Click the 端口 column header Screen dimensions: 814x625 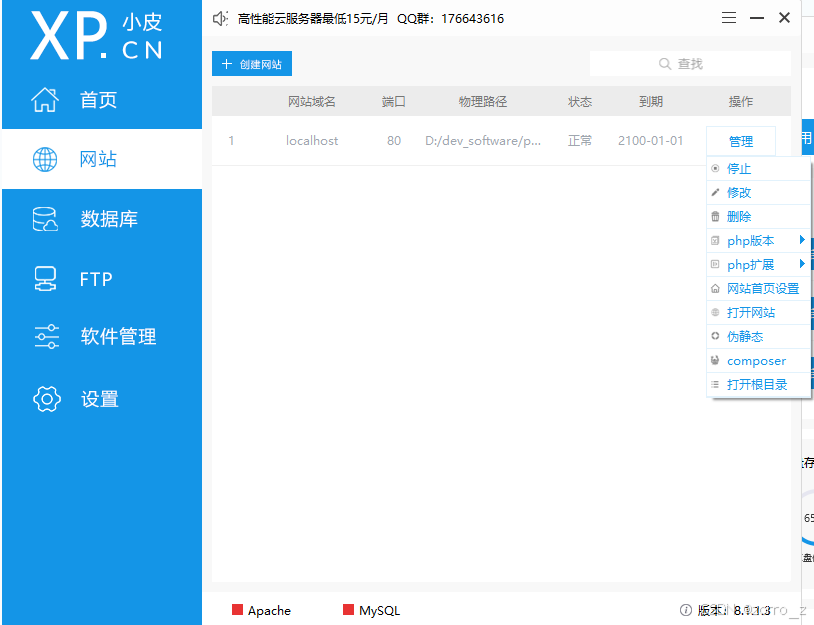point(394,101)
